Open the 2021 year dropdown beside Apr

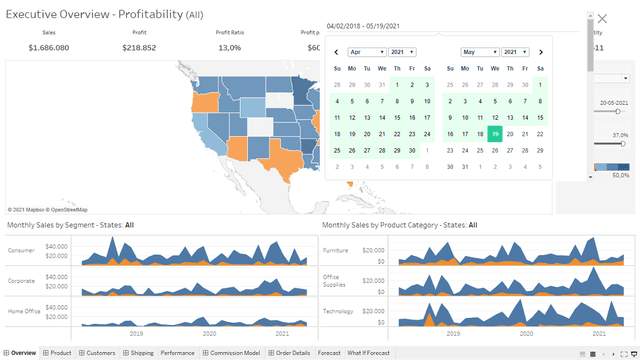pos(402,52)
